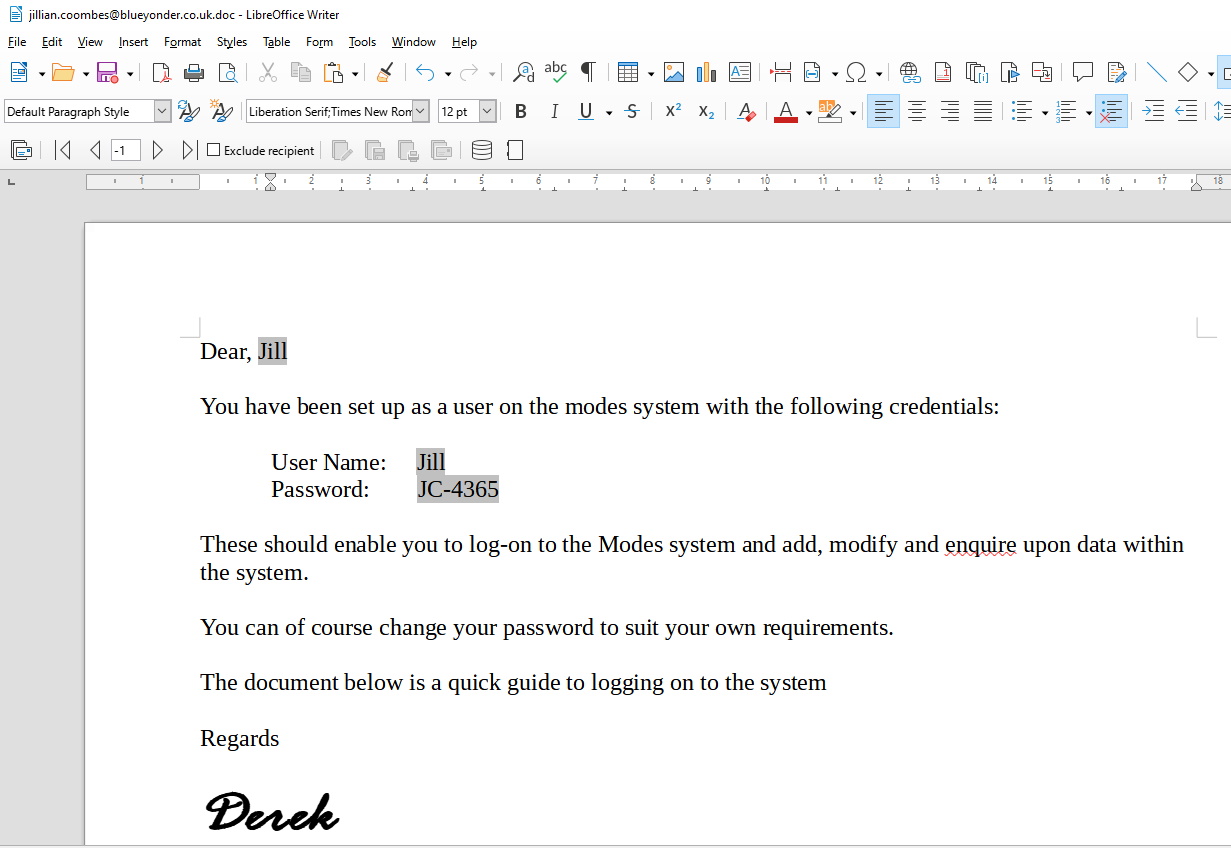
Task: Set Justified alignment
Action: click(x=983, y=112)
